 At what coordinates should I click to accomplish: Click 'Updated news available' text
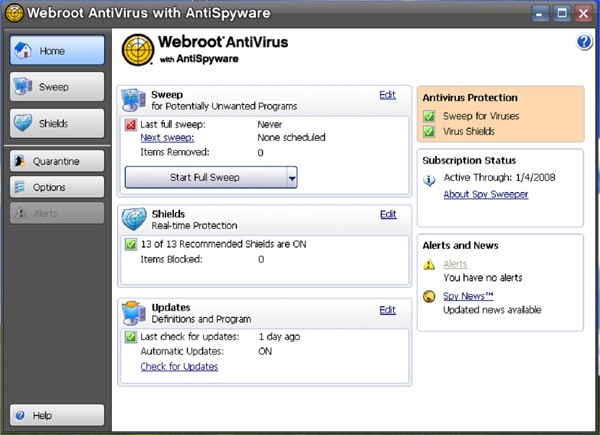point(492,310)
